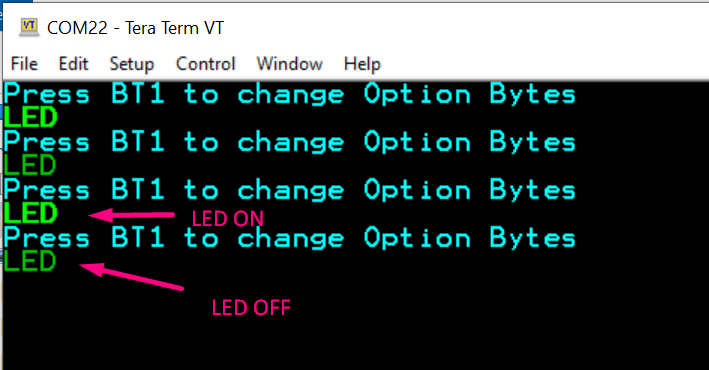Viewport: 709px width, 370px height.
Task: Click the pink arrow above LED OFF
Action: 132,276
